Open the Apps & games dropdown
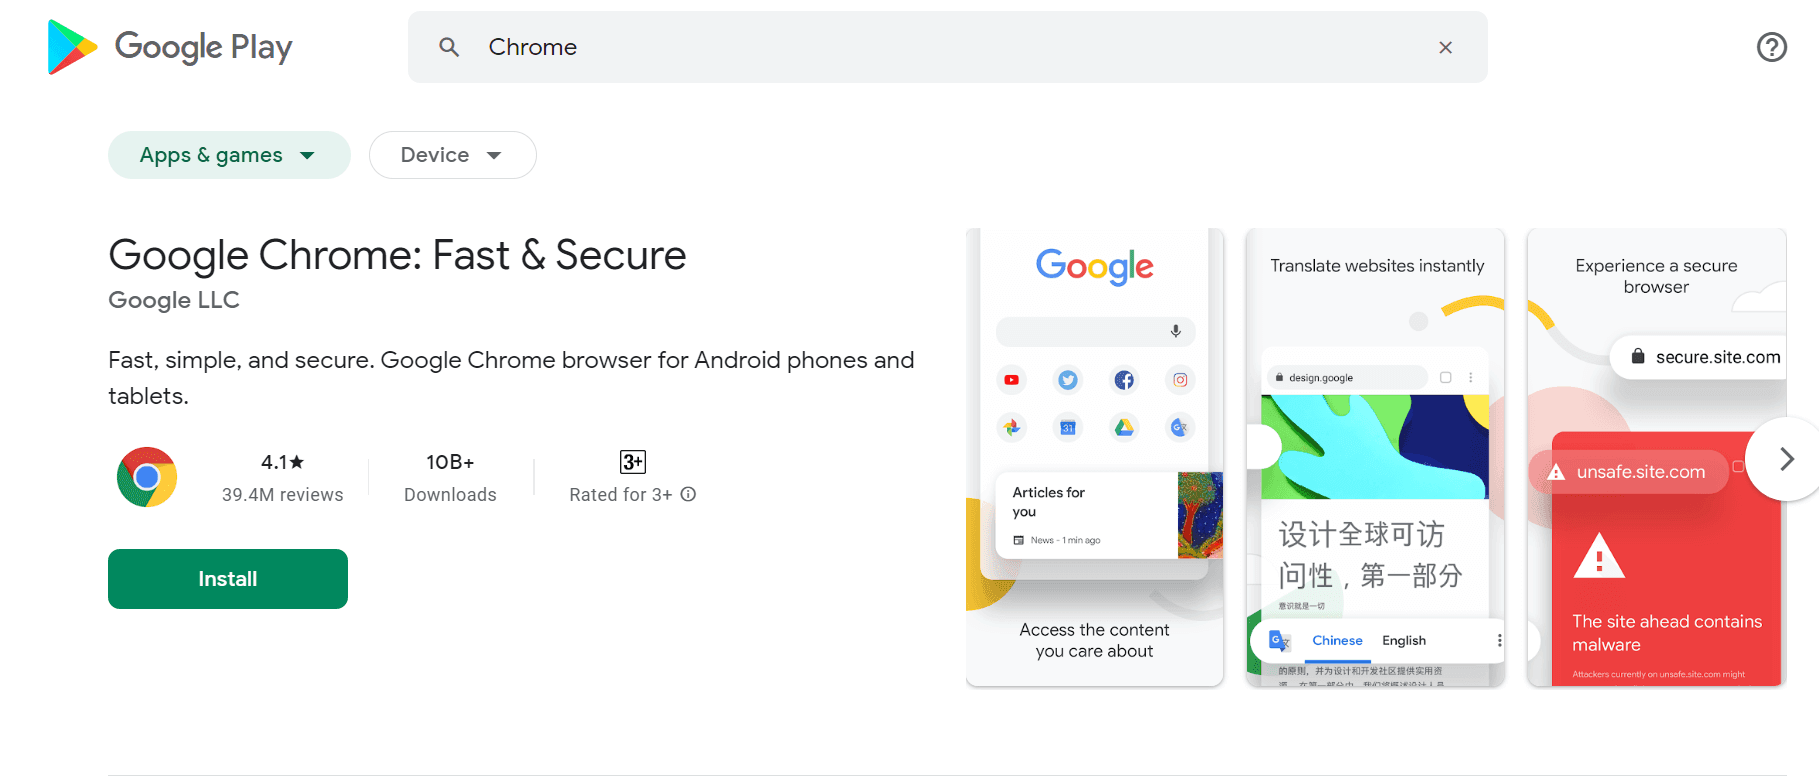The width and height of the screenshot is (1819, 777). 229,155
